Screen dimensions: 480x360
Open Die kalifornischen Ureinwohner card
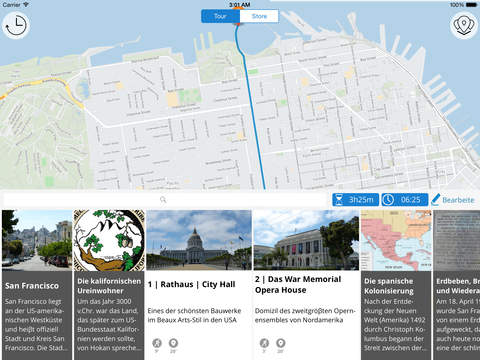pos(109,285)
